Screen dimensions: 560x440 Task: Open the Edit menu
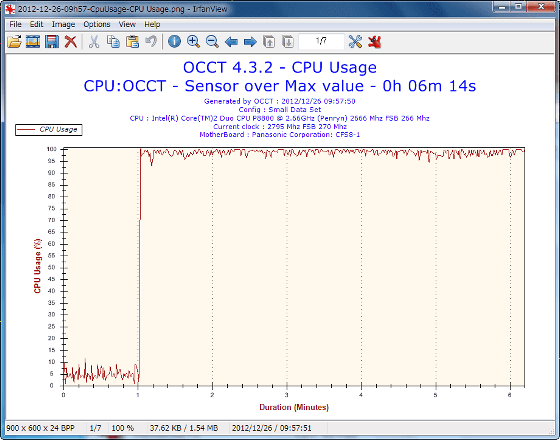(x=36, y=24)
